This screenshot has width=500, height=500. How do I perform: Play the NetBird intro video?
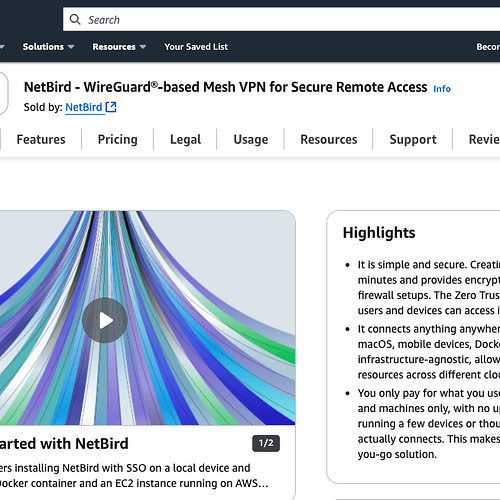(105, 320)
